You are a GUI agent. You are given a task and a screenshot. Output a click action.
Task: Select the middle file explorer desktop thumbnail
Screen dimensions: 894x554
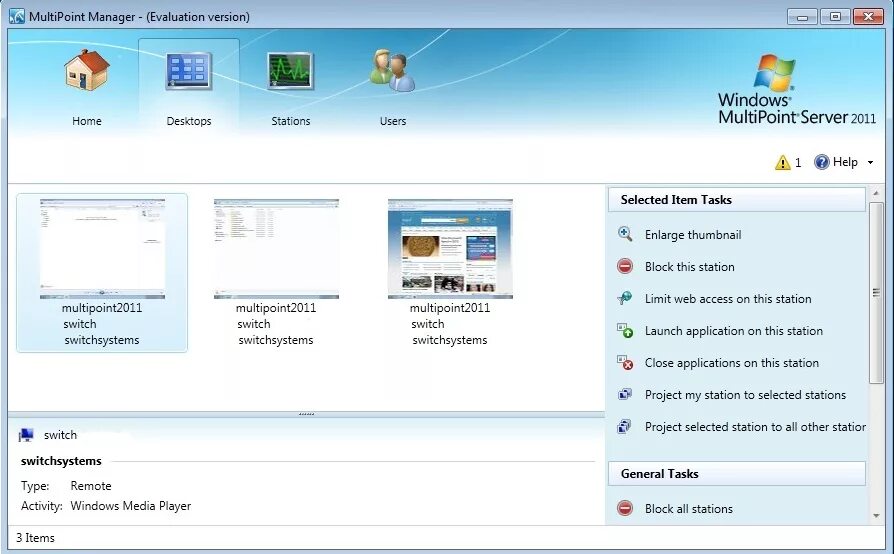(276, 249)
